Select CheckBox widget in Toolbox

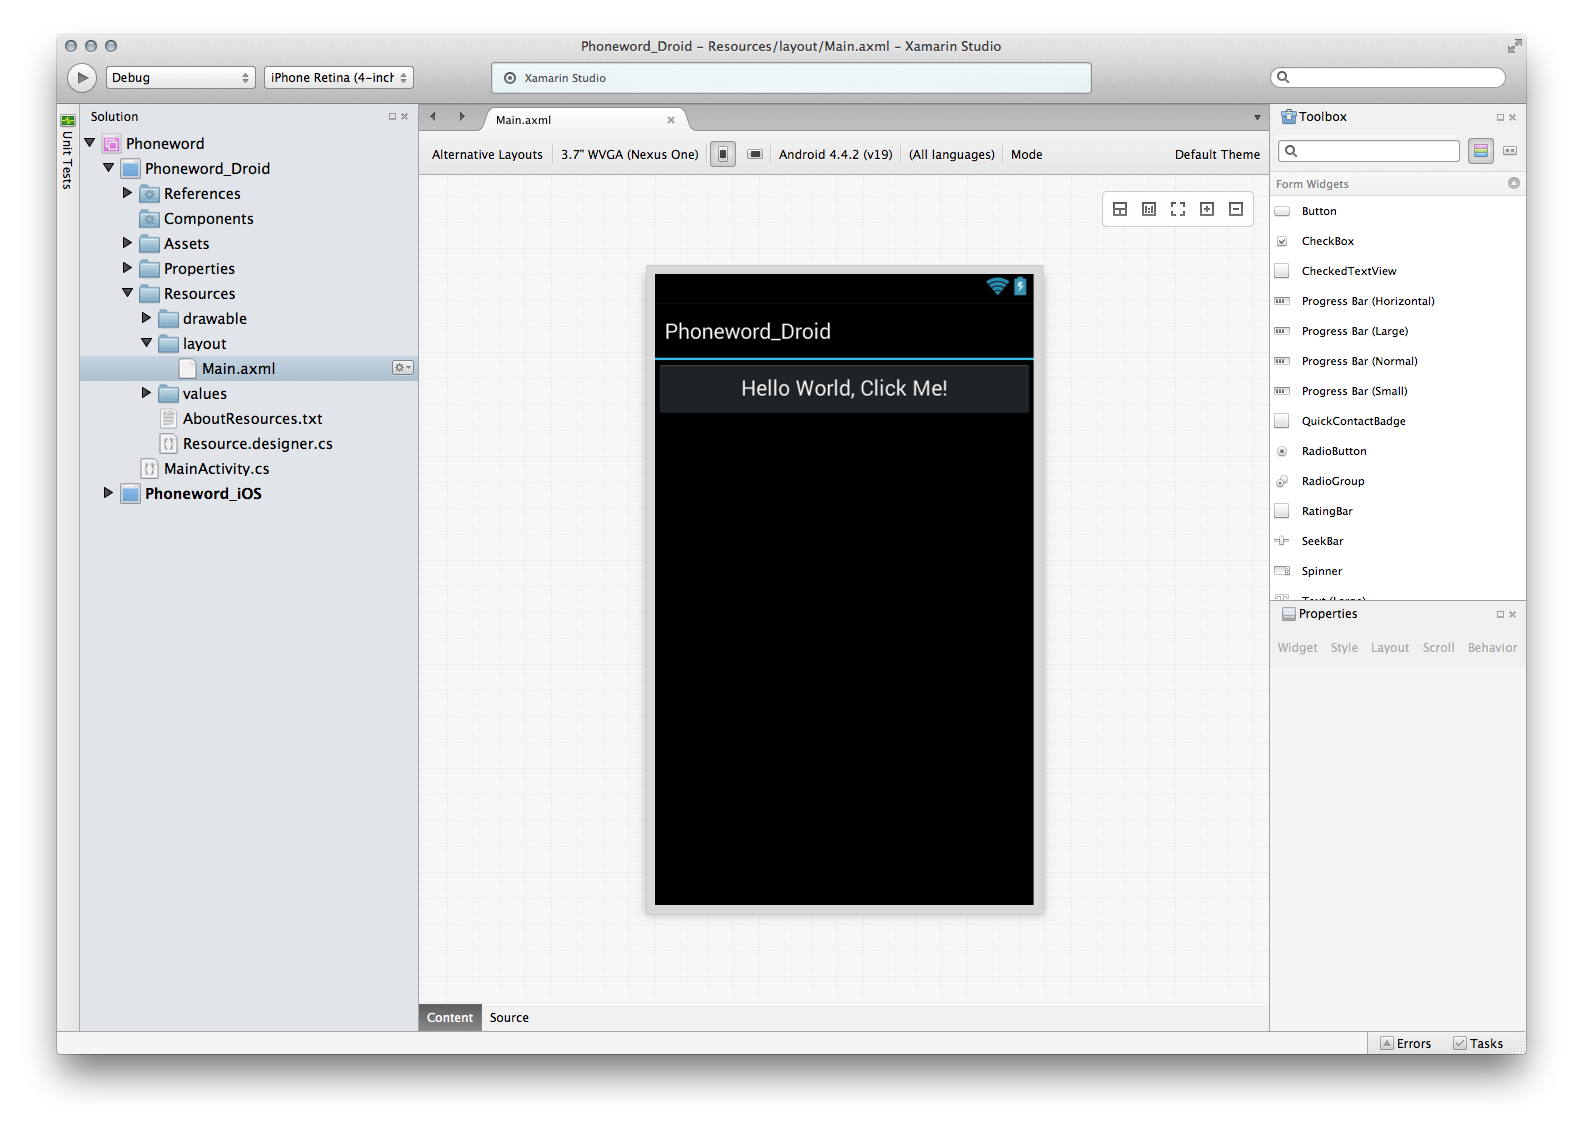(1327, 241)
